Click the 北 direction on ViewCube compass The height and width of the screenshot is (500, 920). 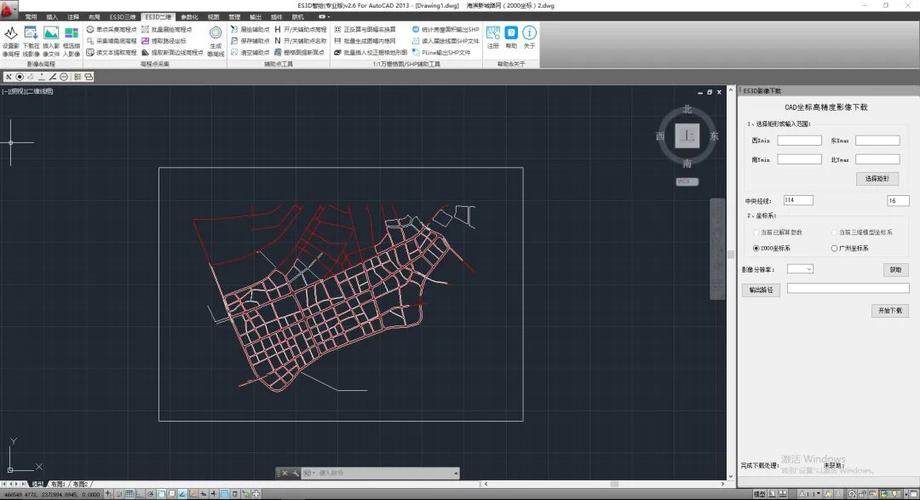pos(687,109)
